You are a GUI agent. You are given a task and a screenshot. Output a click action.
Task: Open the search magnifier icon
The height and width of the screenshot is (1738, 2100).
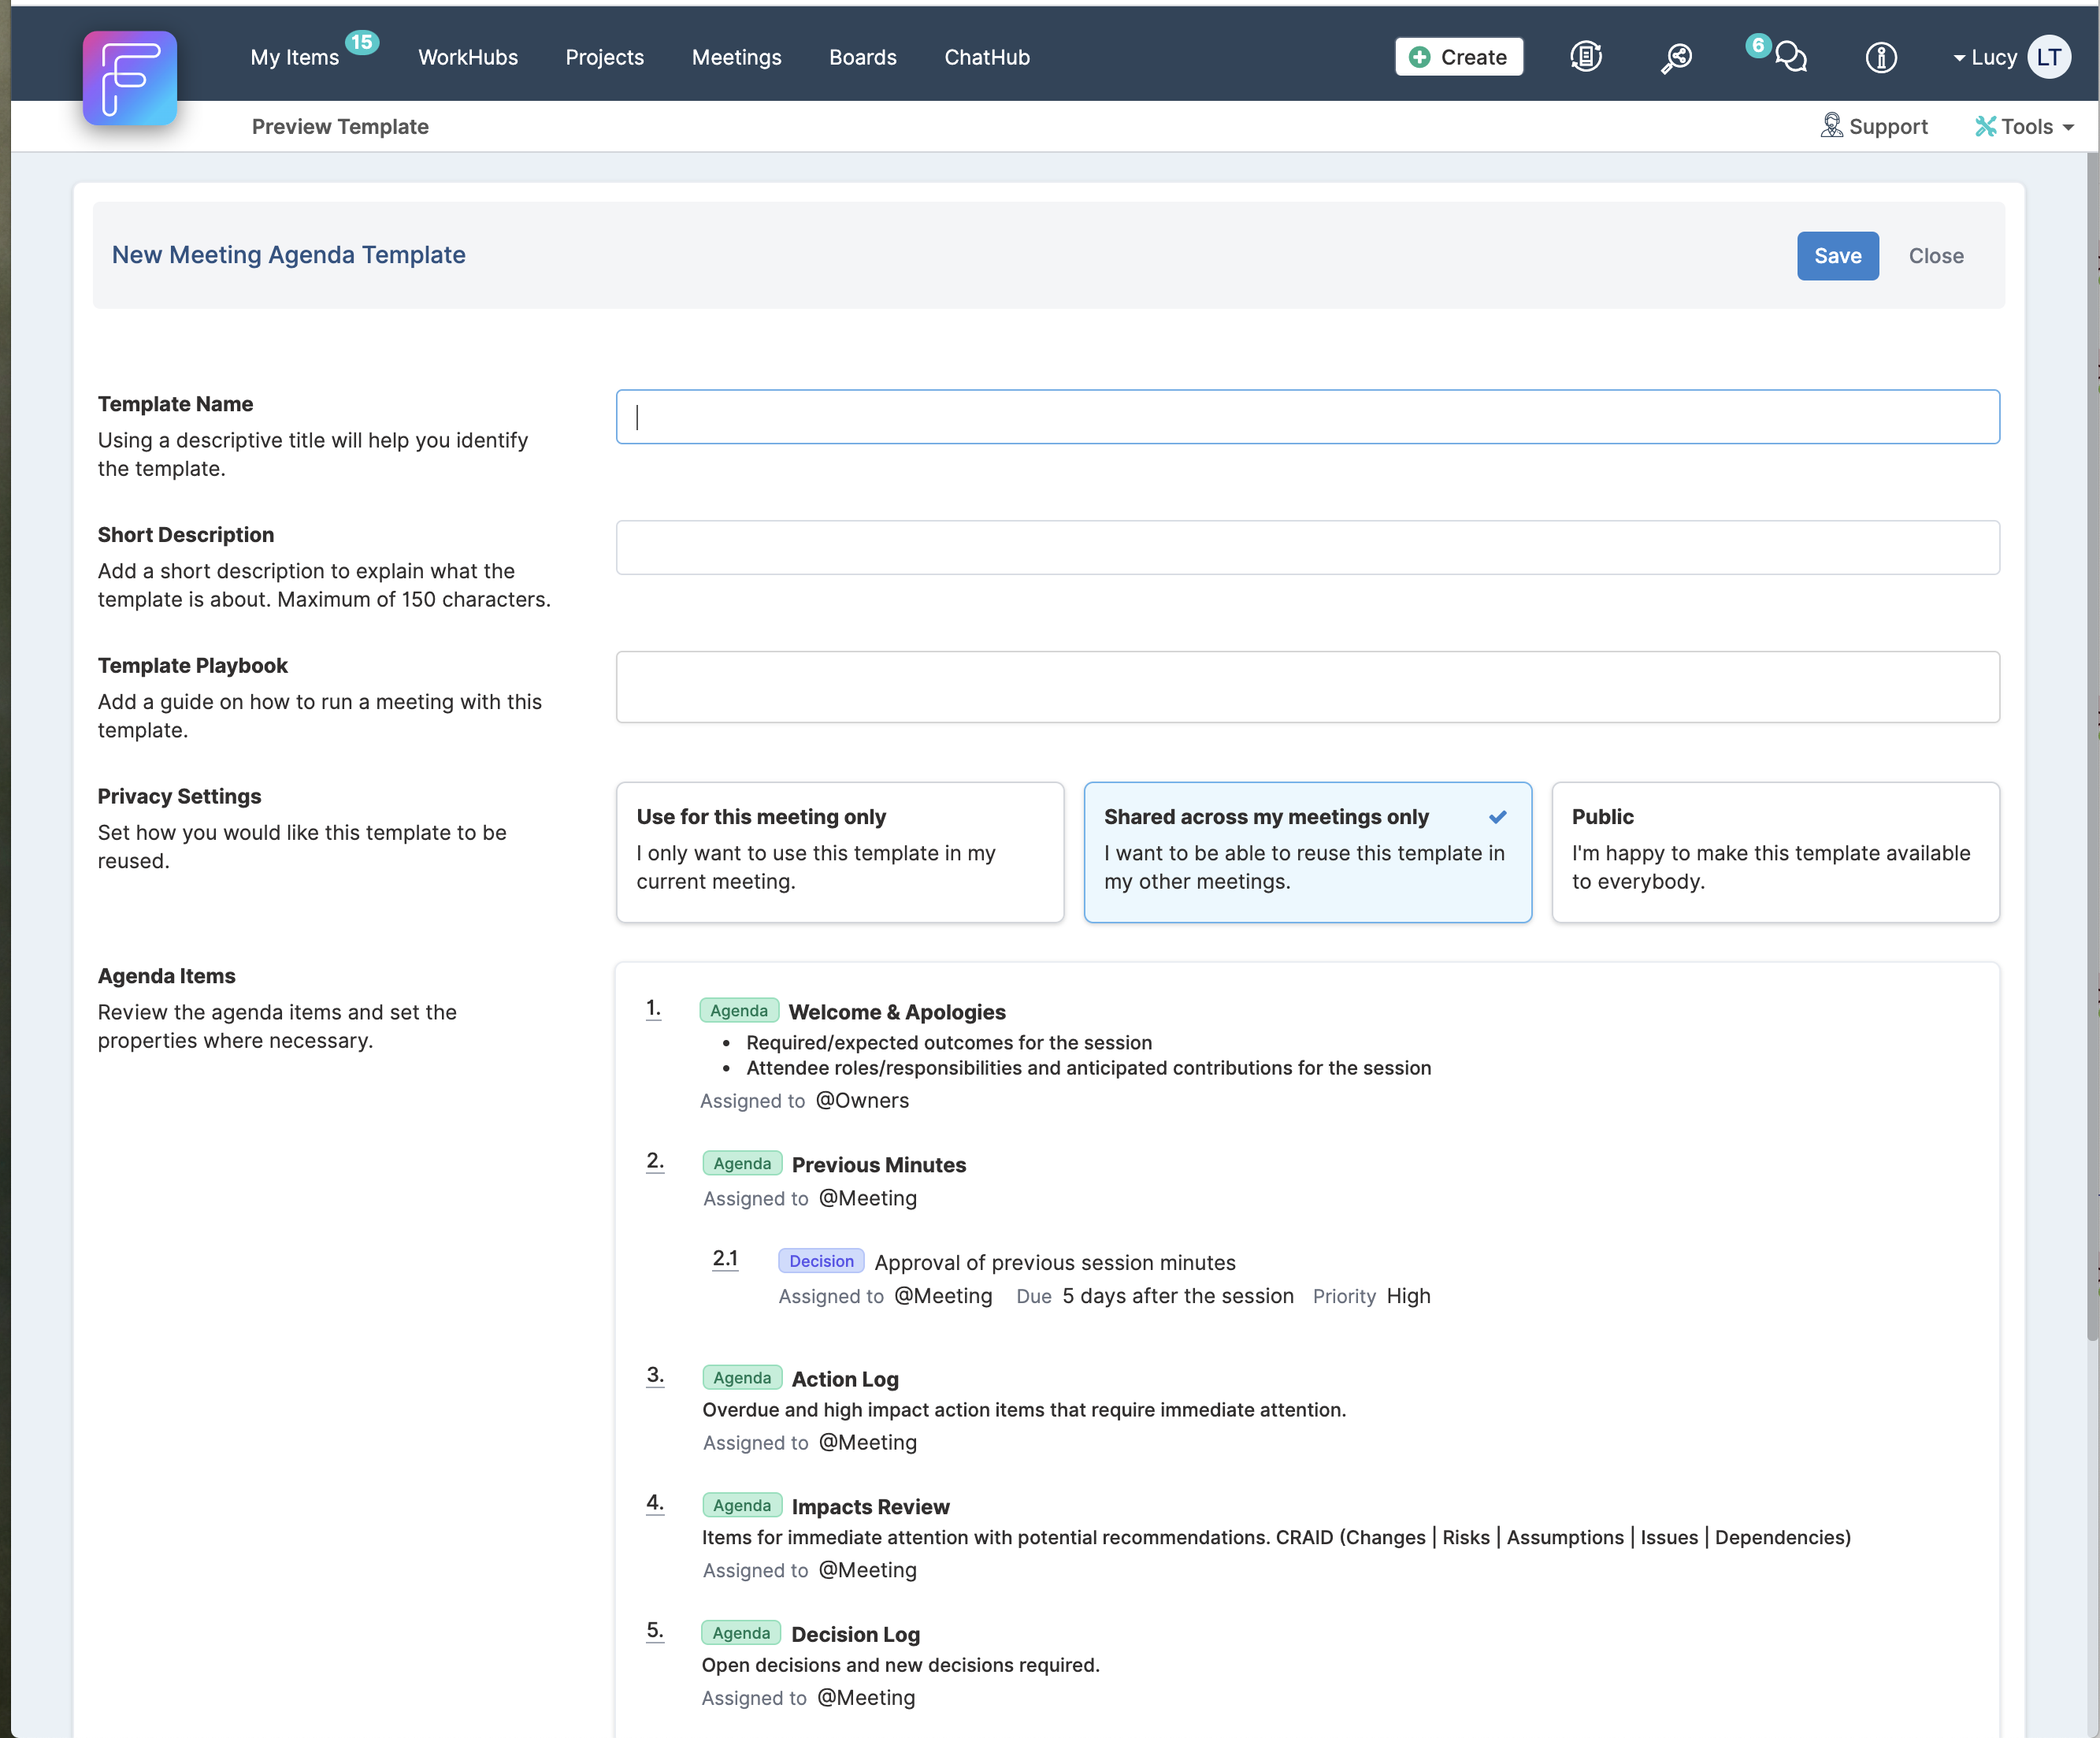point(1676,58)
